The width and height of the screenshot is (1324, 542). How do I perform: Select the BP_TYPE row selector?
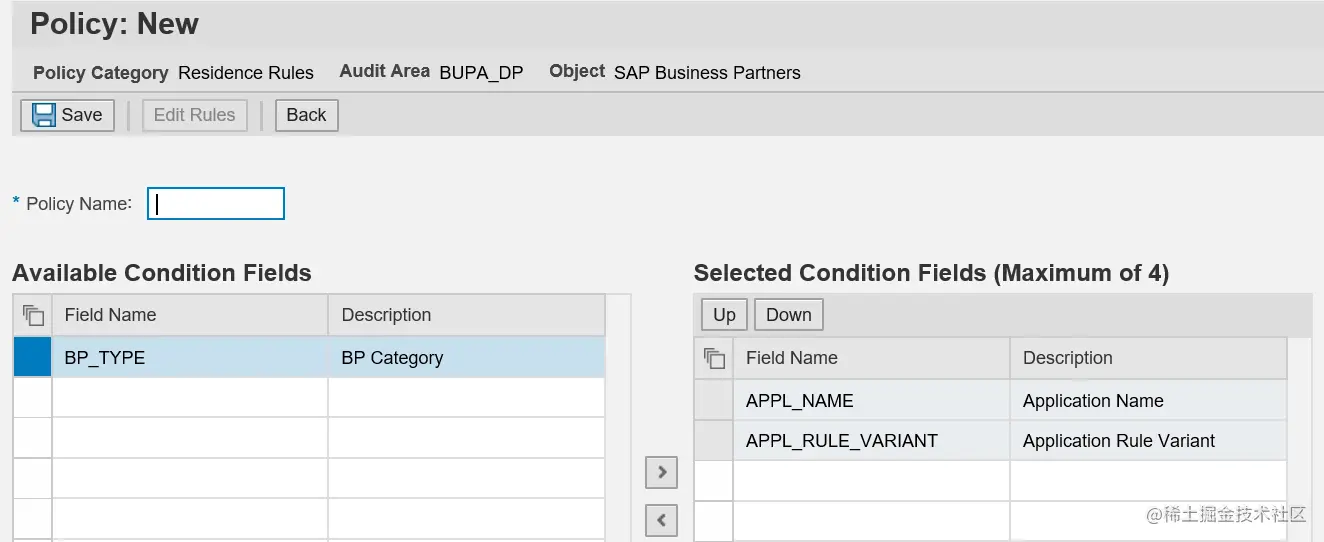tap(32, 358)
